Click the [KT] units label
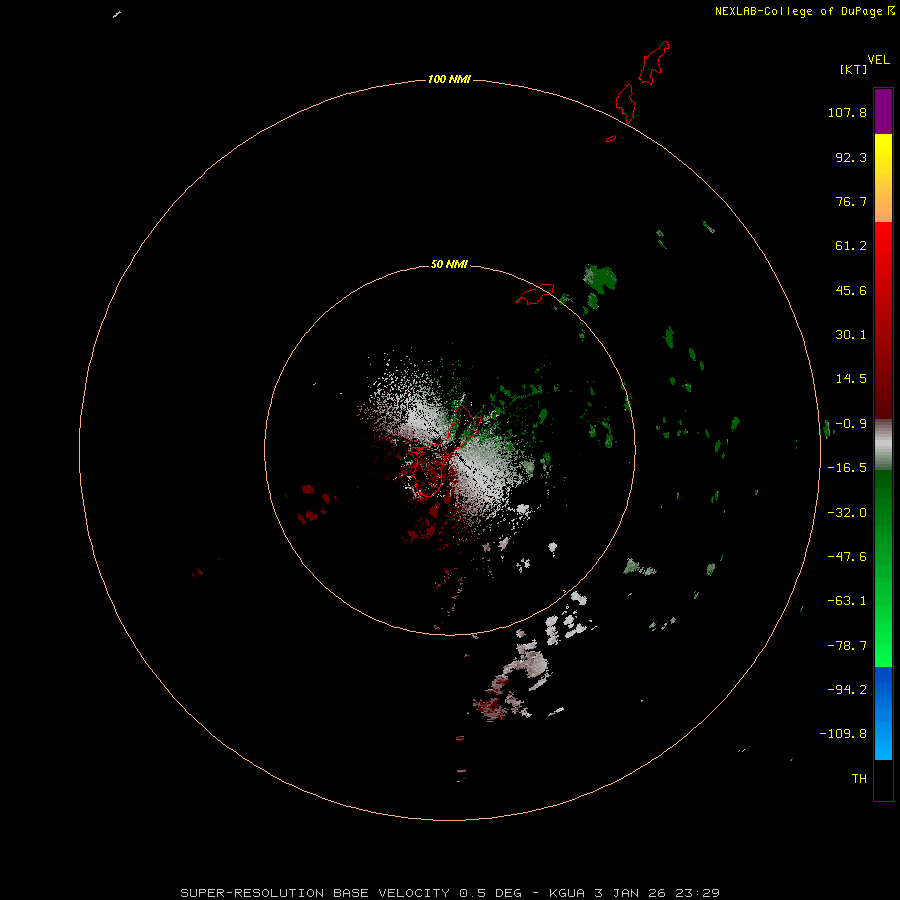The width and height of the screenshot is (900, 900). pos(854,69)
